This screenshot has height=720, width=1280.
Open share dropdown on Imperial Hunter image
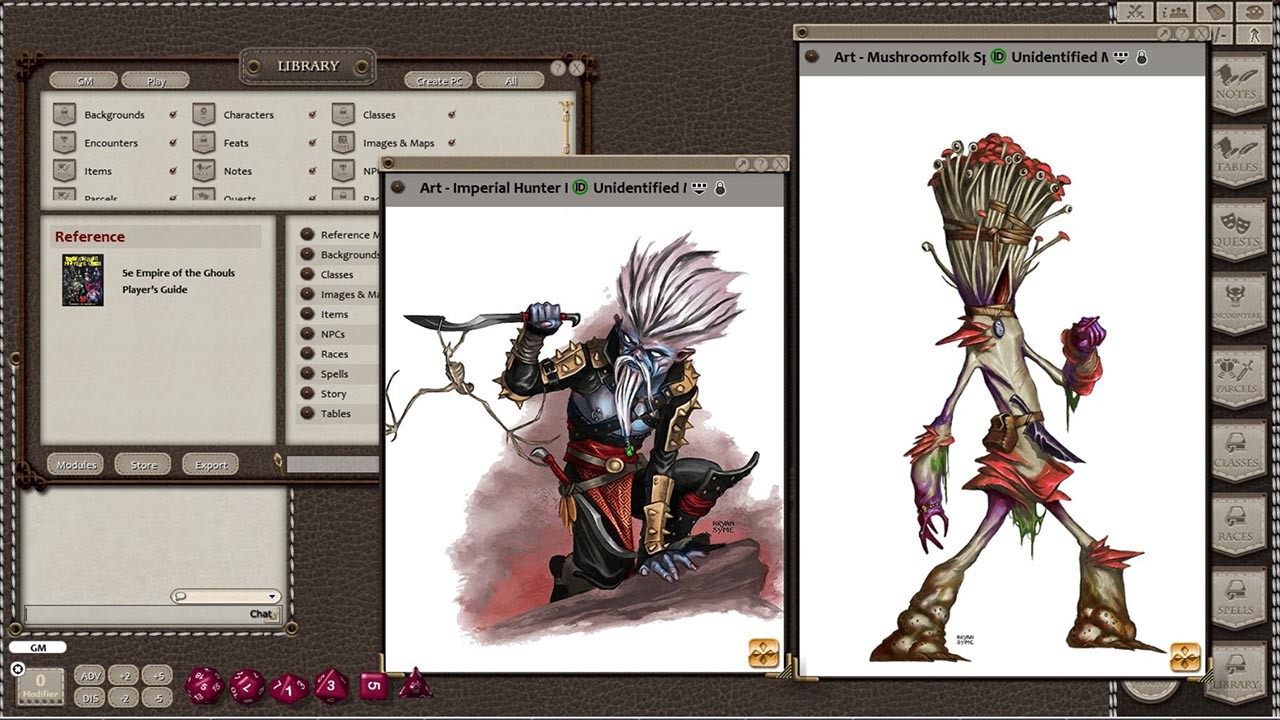click(699, 188)
